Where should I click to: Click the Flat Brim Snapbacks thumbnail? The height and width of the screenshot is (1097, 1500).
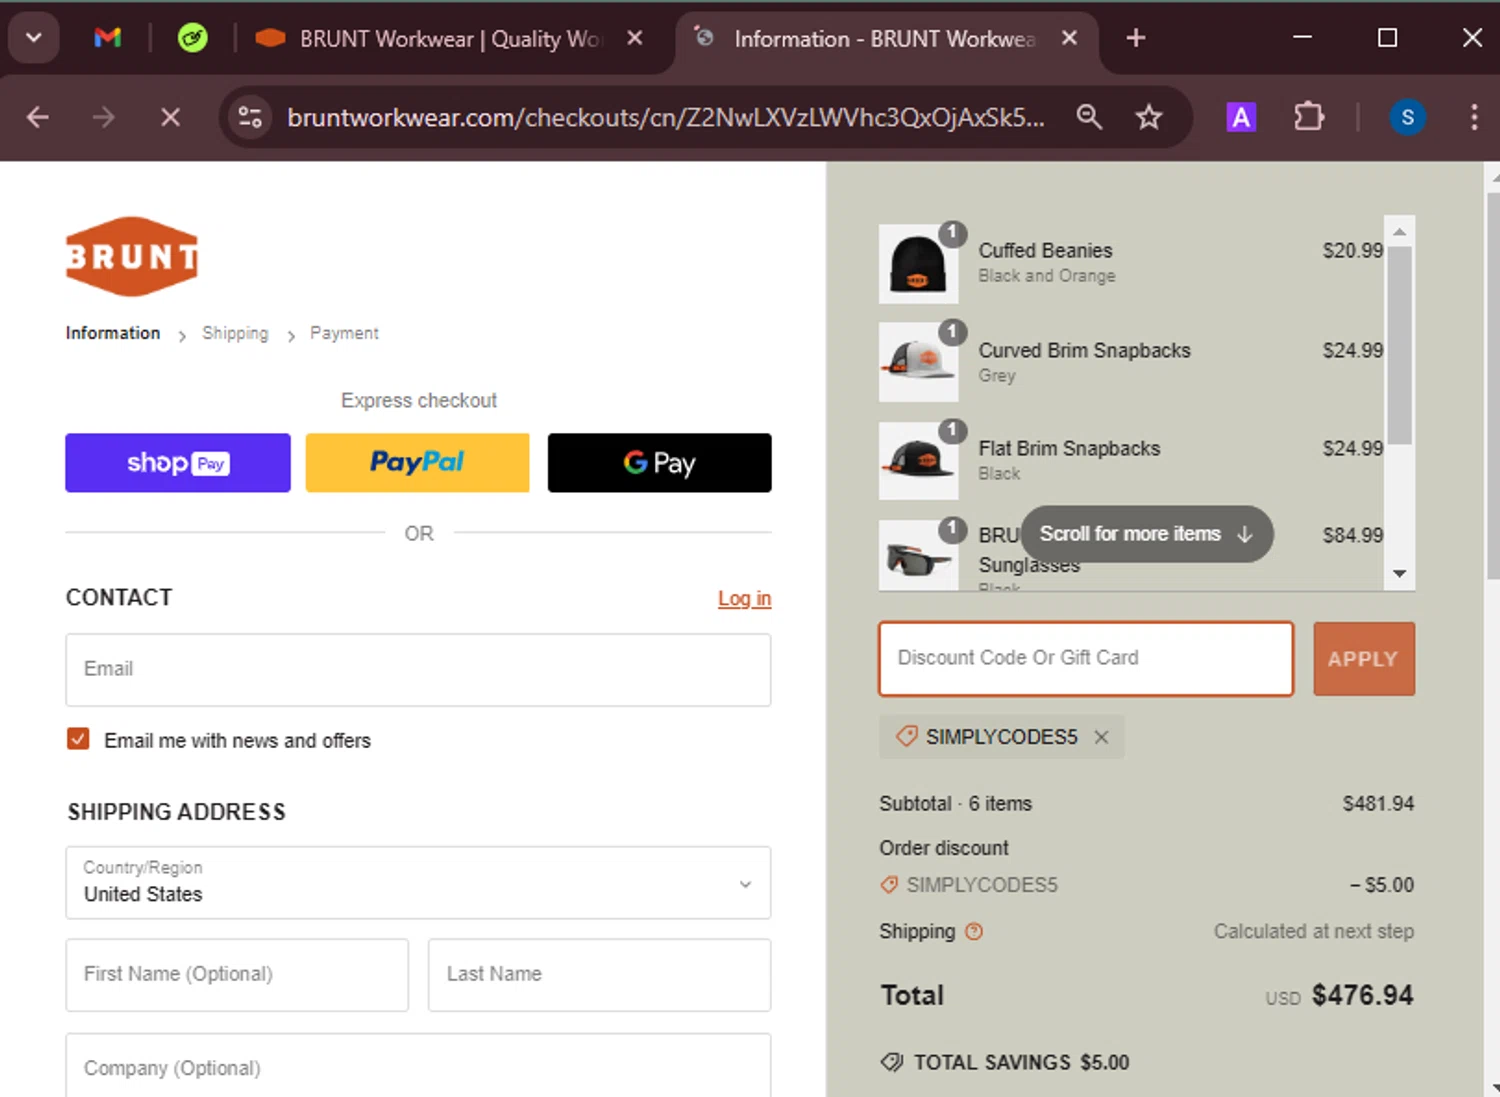(918, 460)
